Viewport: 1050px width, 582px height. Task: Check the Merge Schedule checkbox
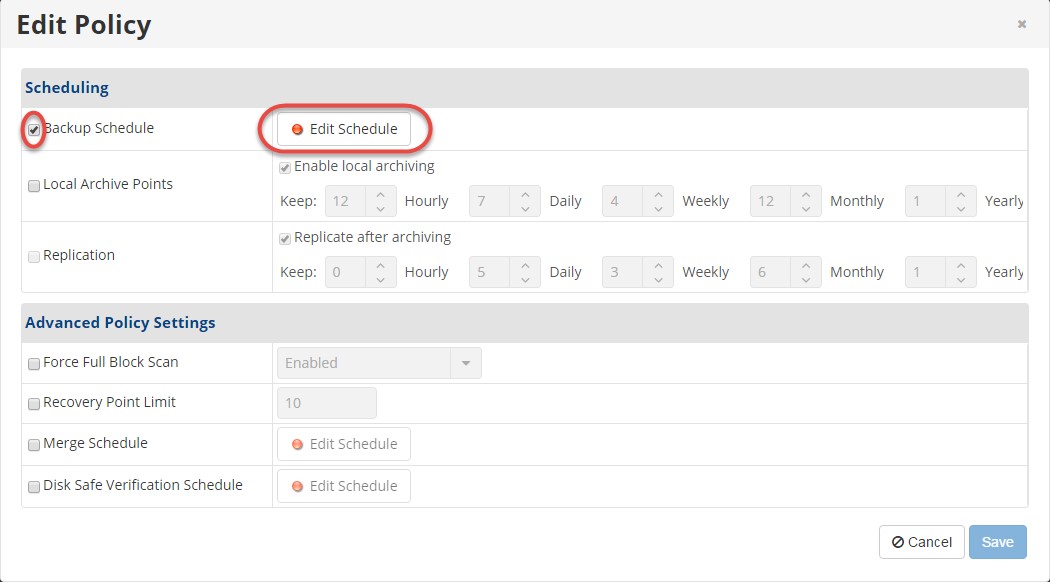tap(33, 445)
